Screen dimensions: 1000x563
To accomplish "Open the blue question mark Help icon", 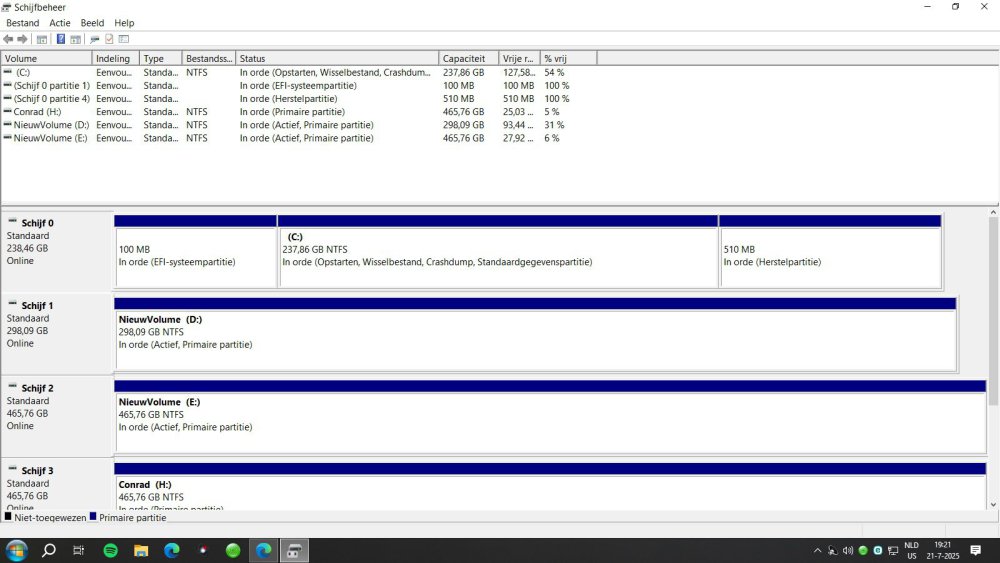I will [61, 40].
